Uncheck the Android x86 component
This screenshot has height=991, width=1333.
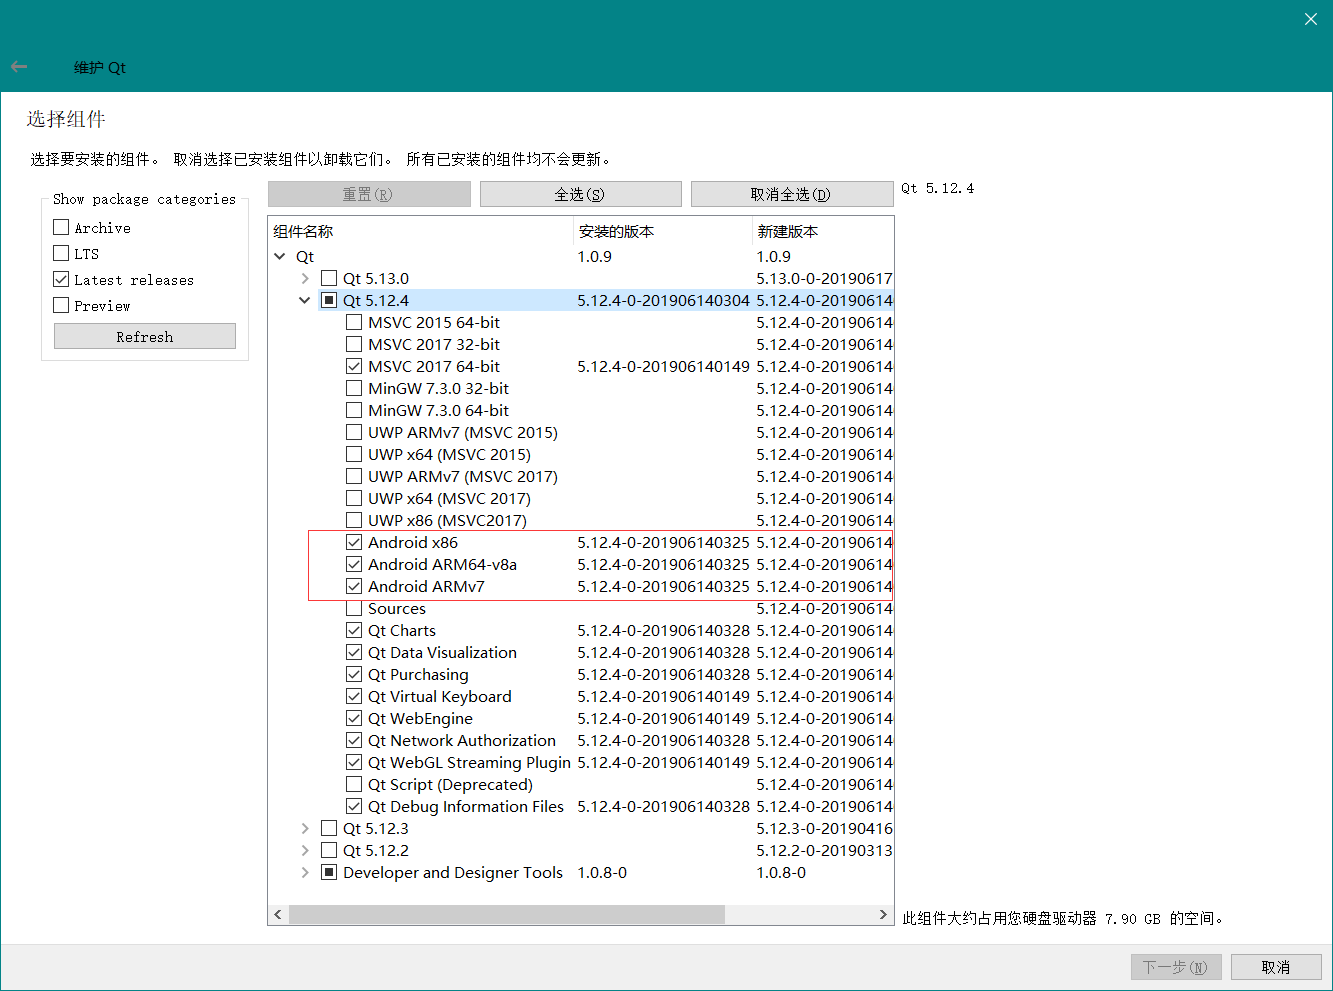pyautogui.click(x=354, y=542)
